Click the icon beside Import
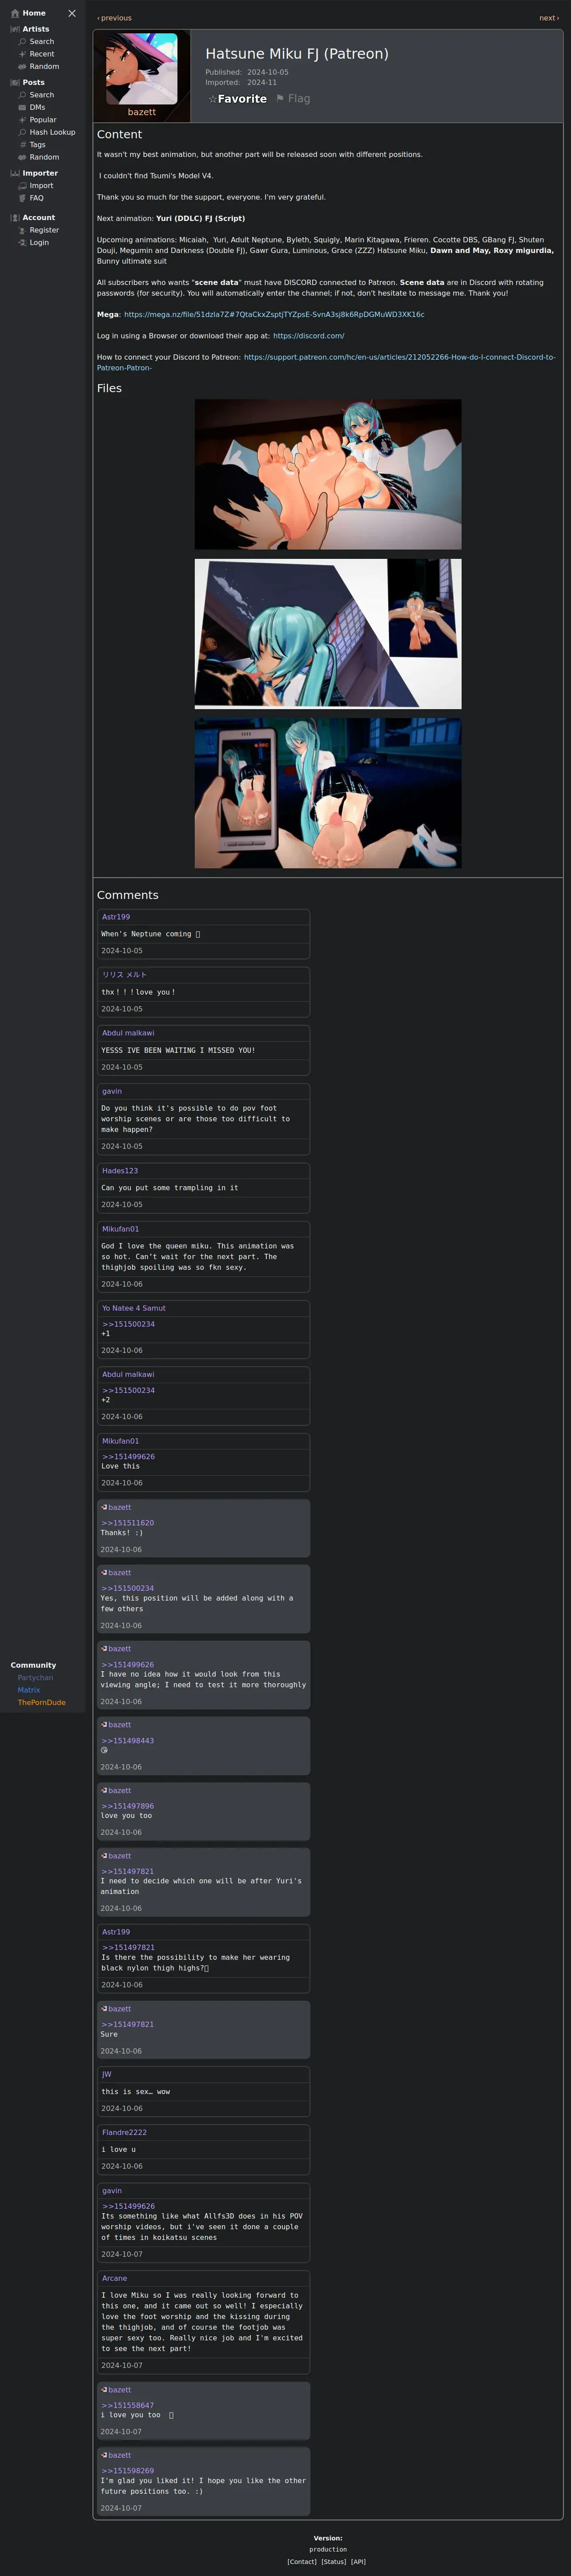Screen dimensions: 571x2576 [22, 186]
